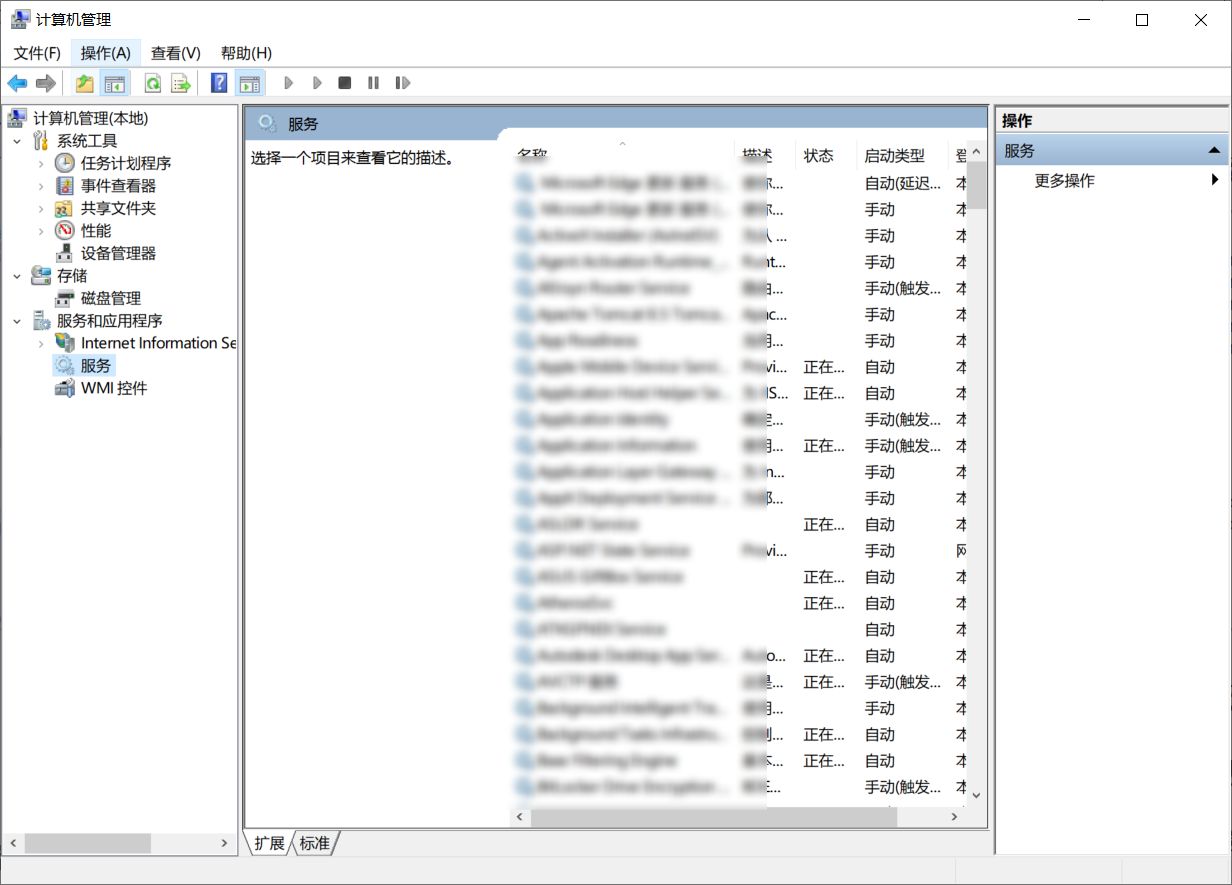
Task: Open the 文件(F) menu
Action: pos(37,53)
